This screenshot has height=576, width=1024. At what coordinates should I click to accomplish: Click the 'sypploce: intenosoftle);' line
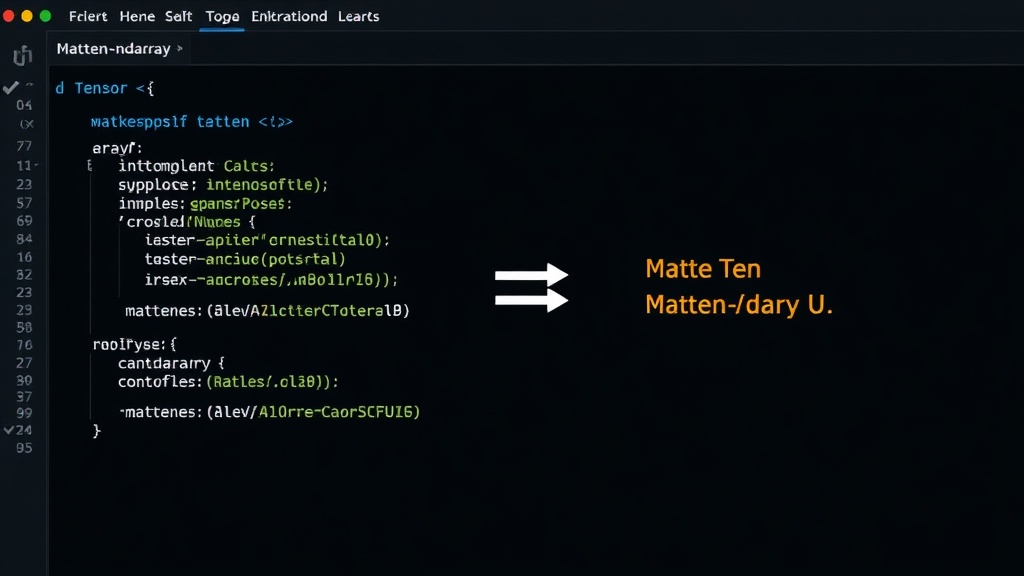[223, 185]
